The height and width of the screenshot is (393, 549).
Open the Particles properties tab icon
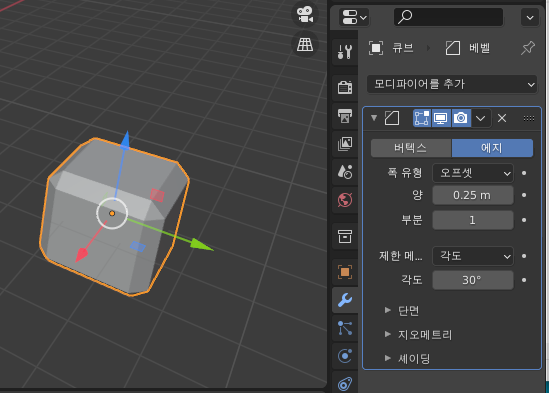pos(345,328)
